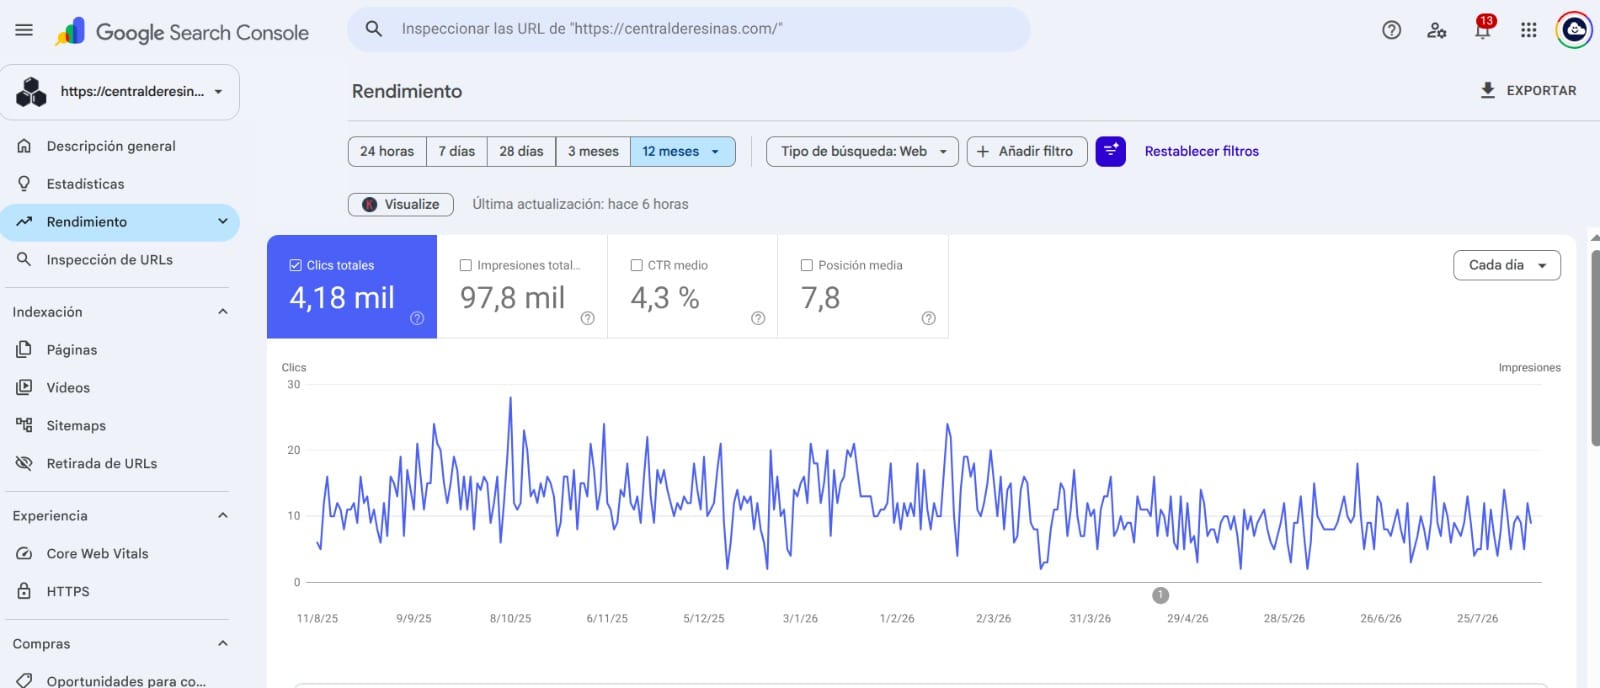Click the Páginas document icon
The width and height of the screenshot is (1600, 688).
tap(24, 350)
